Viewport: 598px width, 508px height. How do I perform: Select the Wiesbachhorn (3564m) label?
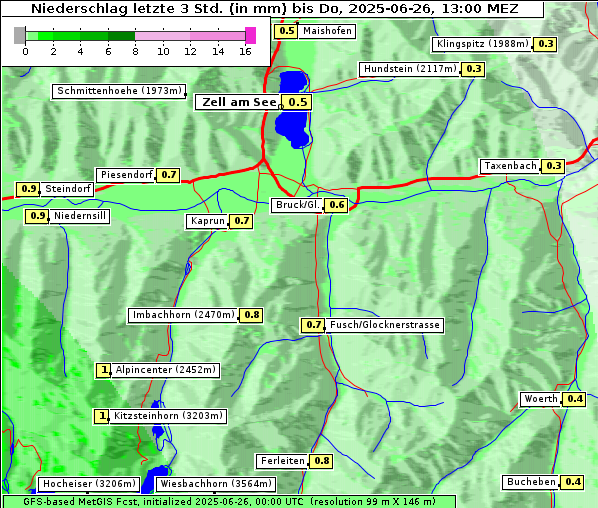coord(216,484)
